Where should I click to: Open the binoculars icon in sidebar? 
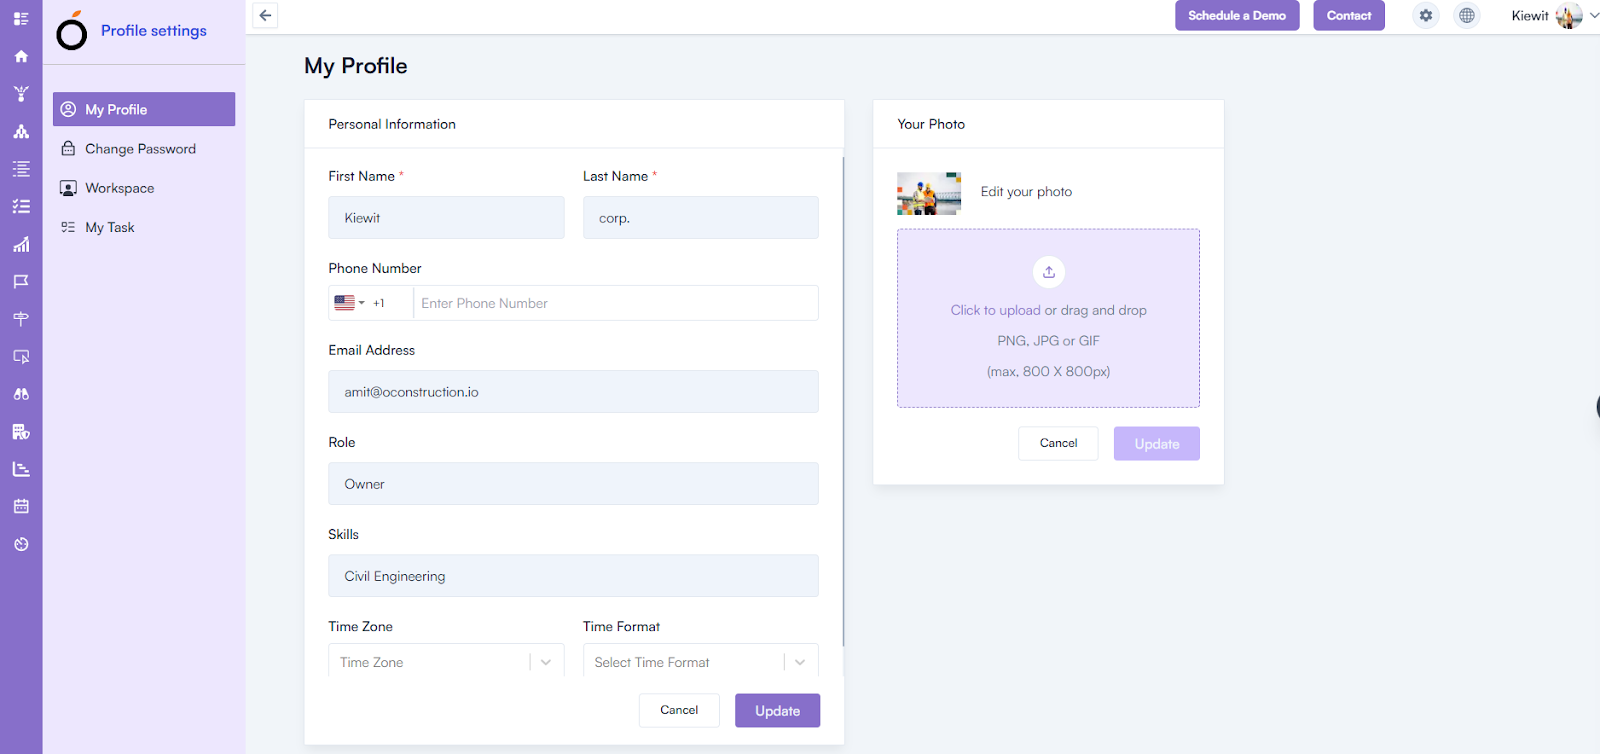[x=21, y=394]
